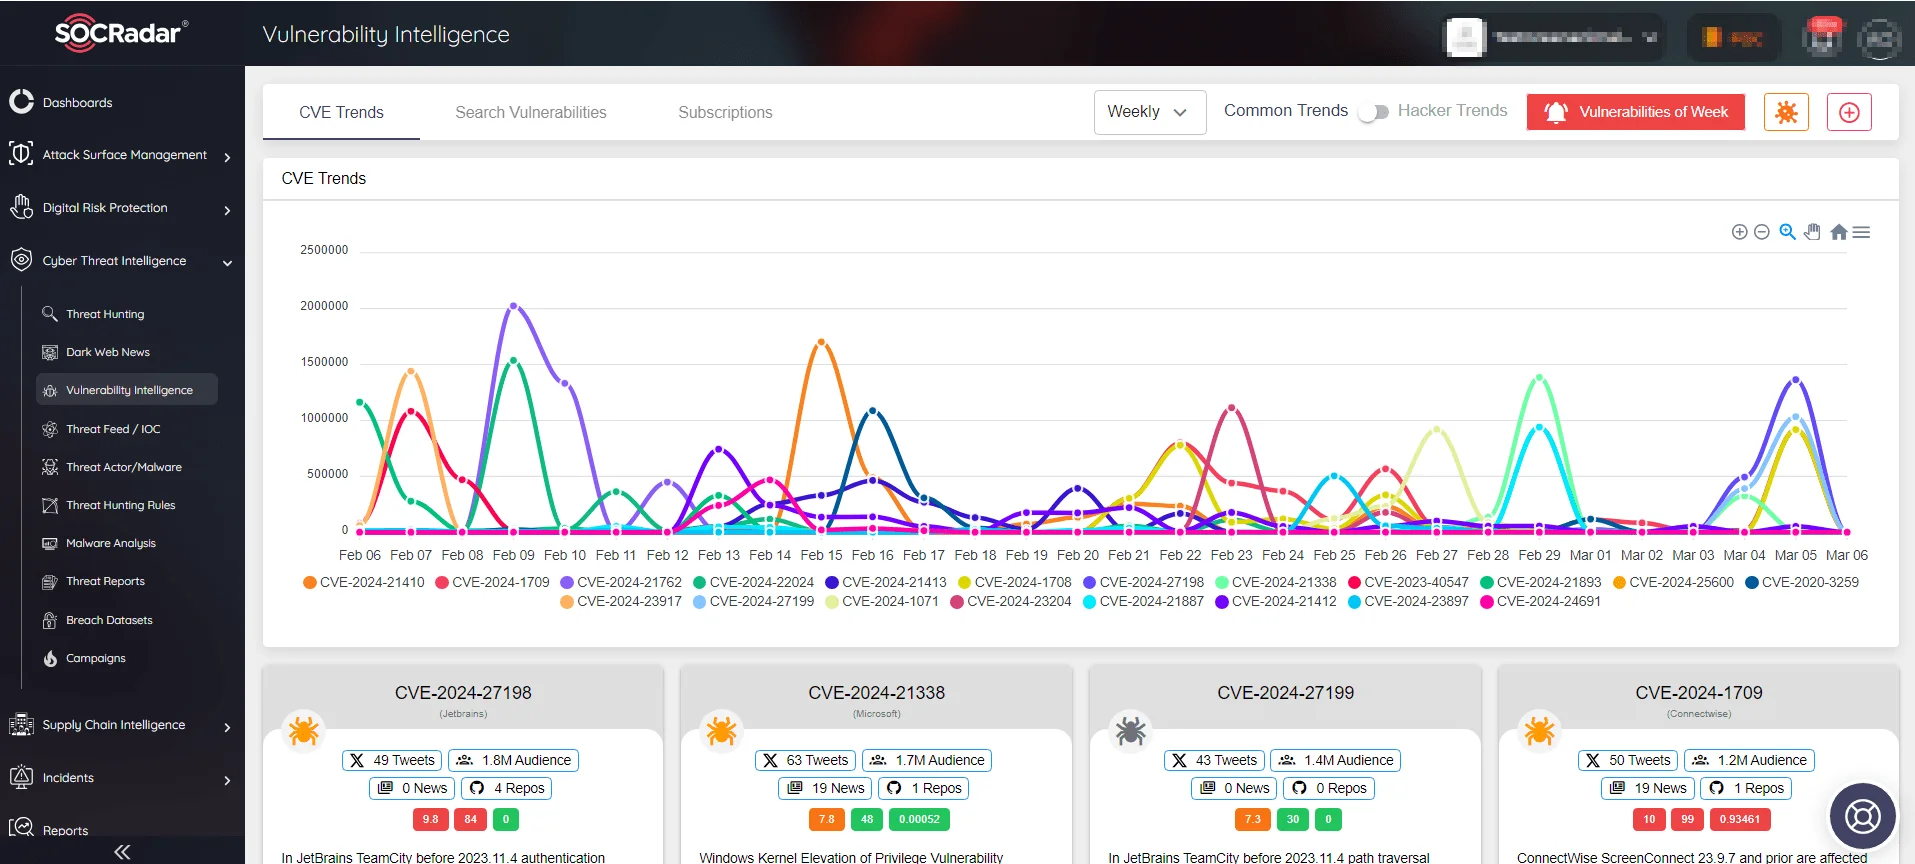Open Malware Analysis page
1915x864 pixels.
pyautogui.click(x=110, y=543)
